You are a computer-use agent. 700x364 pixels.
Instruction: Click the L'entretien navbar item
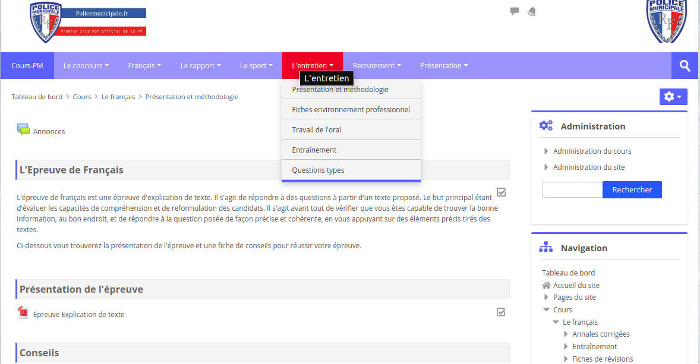tap(312, 66)
